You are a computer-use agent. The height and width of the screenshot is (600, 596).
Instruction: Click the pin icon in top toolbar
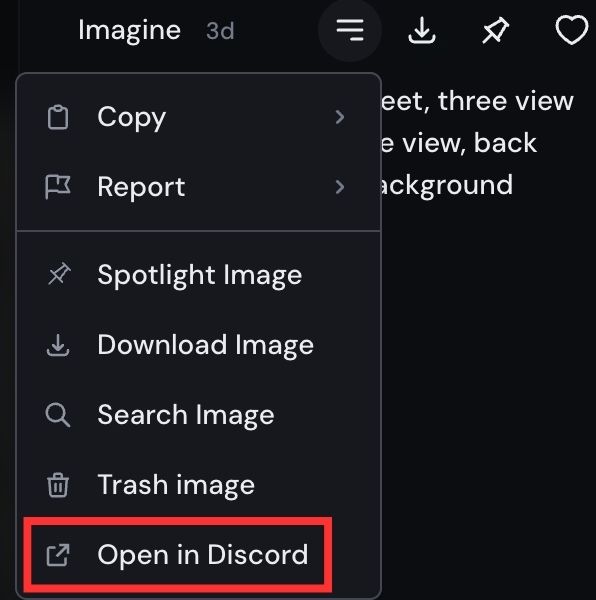point(495,31)
